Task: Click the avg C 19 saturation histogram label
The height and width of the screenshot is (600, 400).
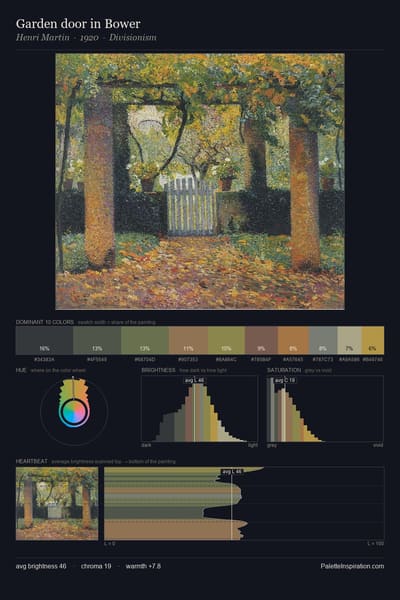Action: [286, 380]
